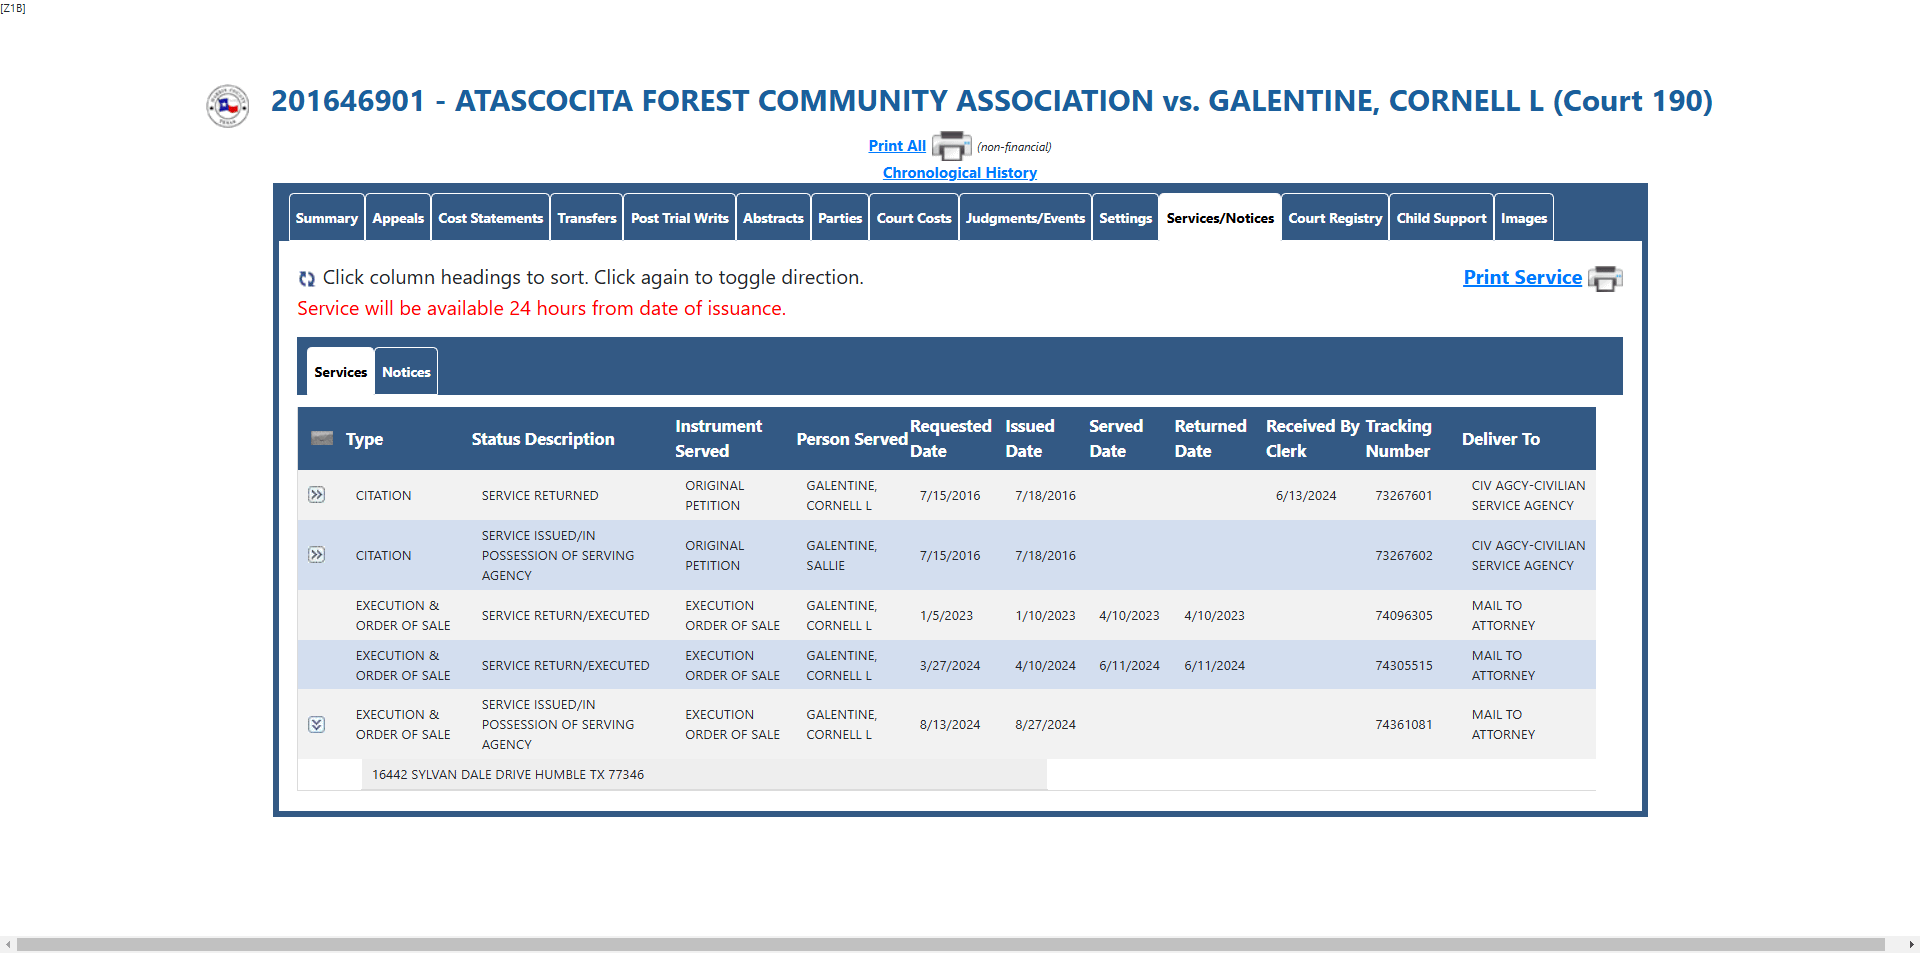This screenshot has width=1920, height=953.
Task: Sort by Instrument Served column
Action: pyautogui.click(x=718, y=439)
